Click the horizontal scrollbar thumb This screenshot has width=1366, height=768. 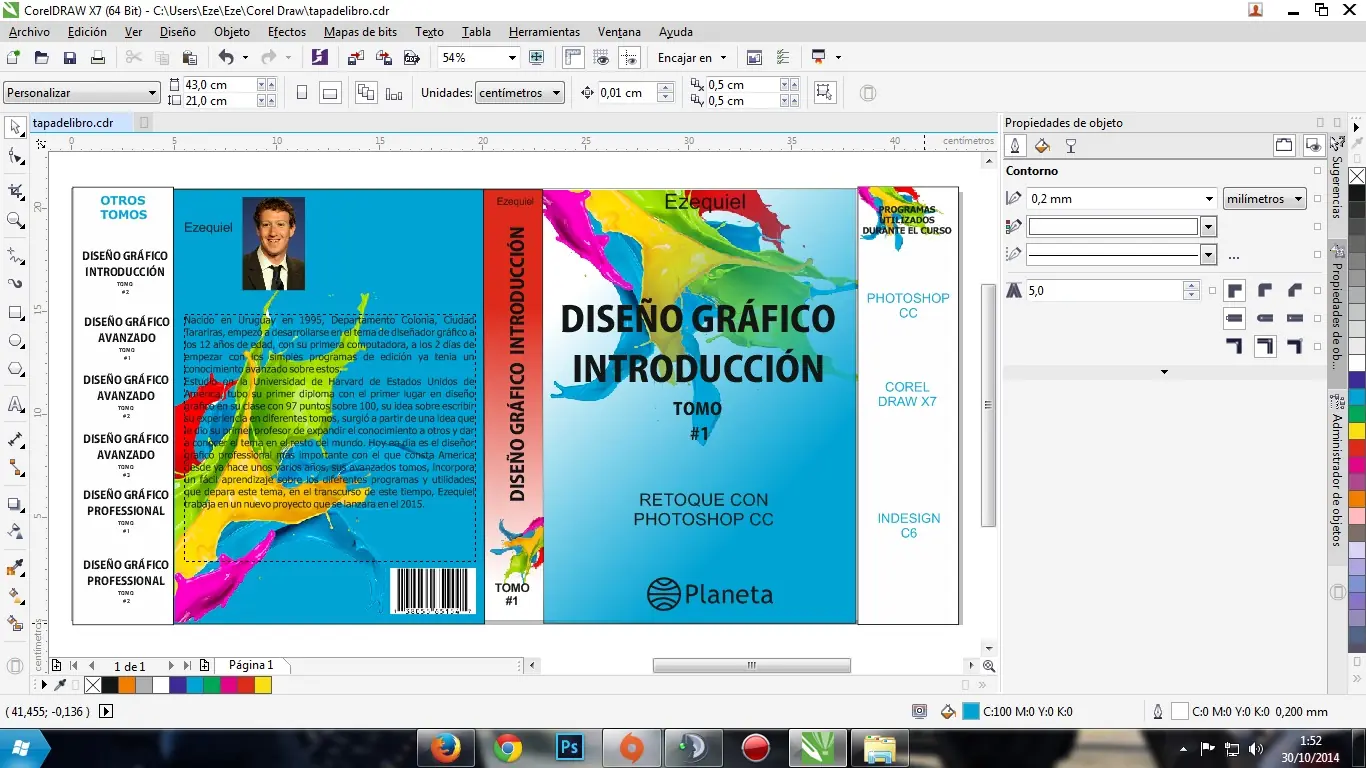point(752,665)
